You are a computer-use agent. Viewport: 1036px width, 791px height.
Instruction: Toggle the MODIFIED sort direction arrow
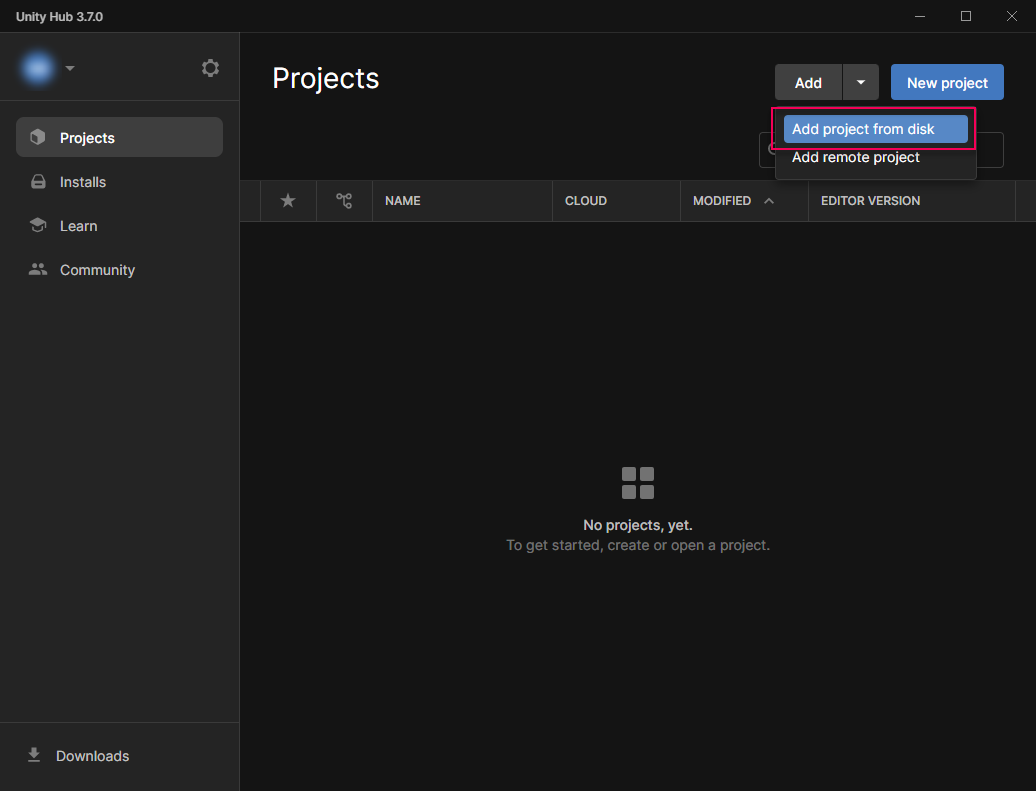[768, 201]
